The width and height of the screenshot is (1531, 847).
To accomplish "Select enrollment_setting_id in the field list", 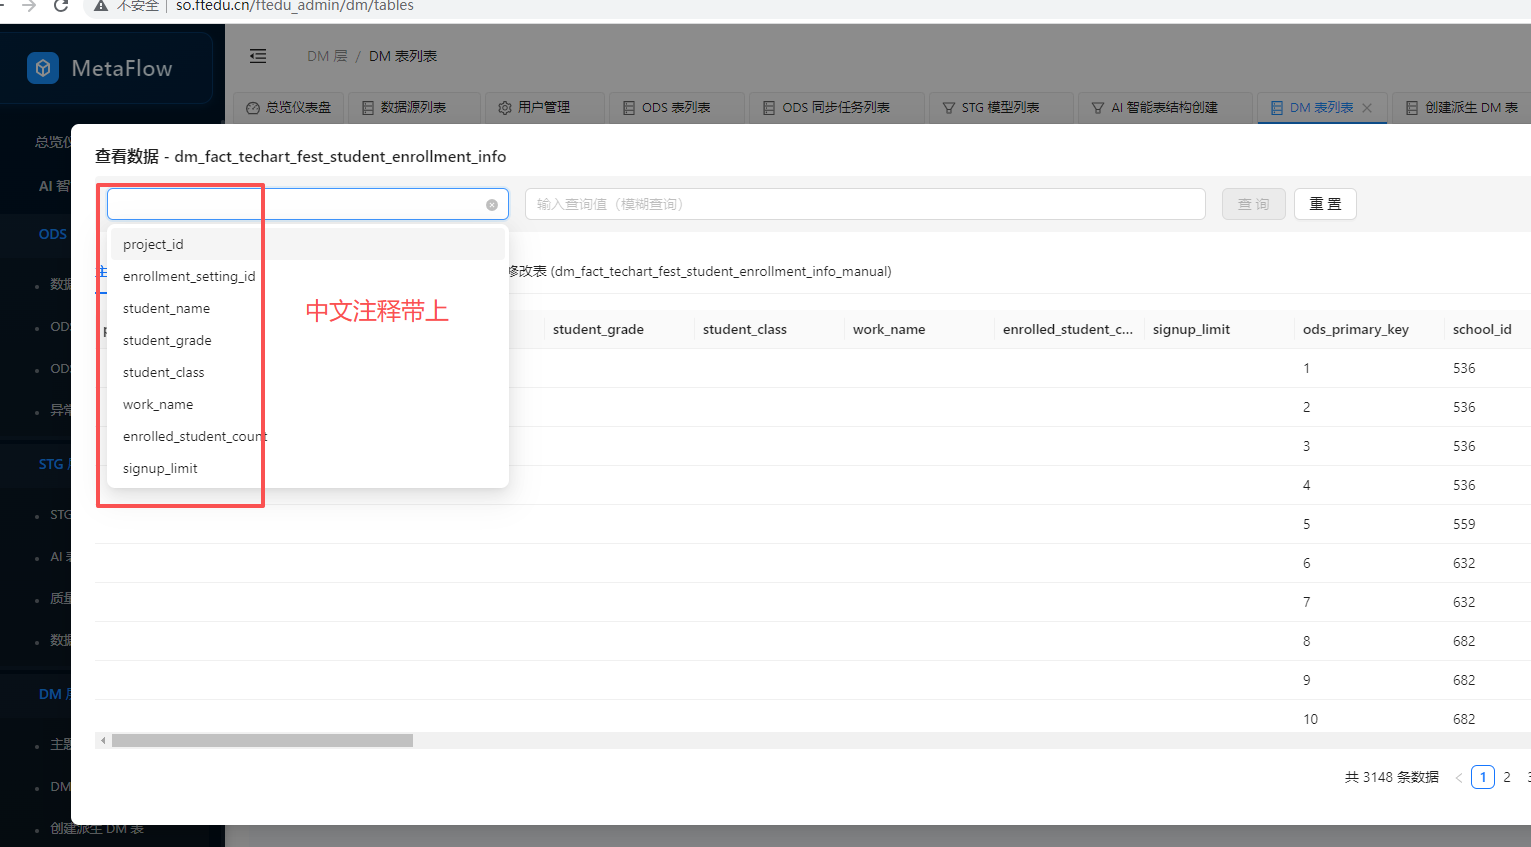I will [x=189, y=276].
